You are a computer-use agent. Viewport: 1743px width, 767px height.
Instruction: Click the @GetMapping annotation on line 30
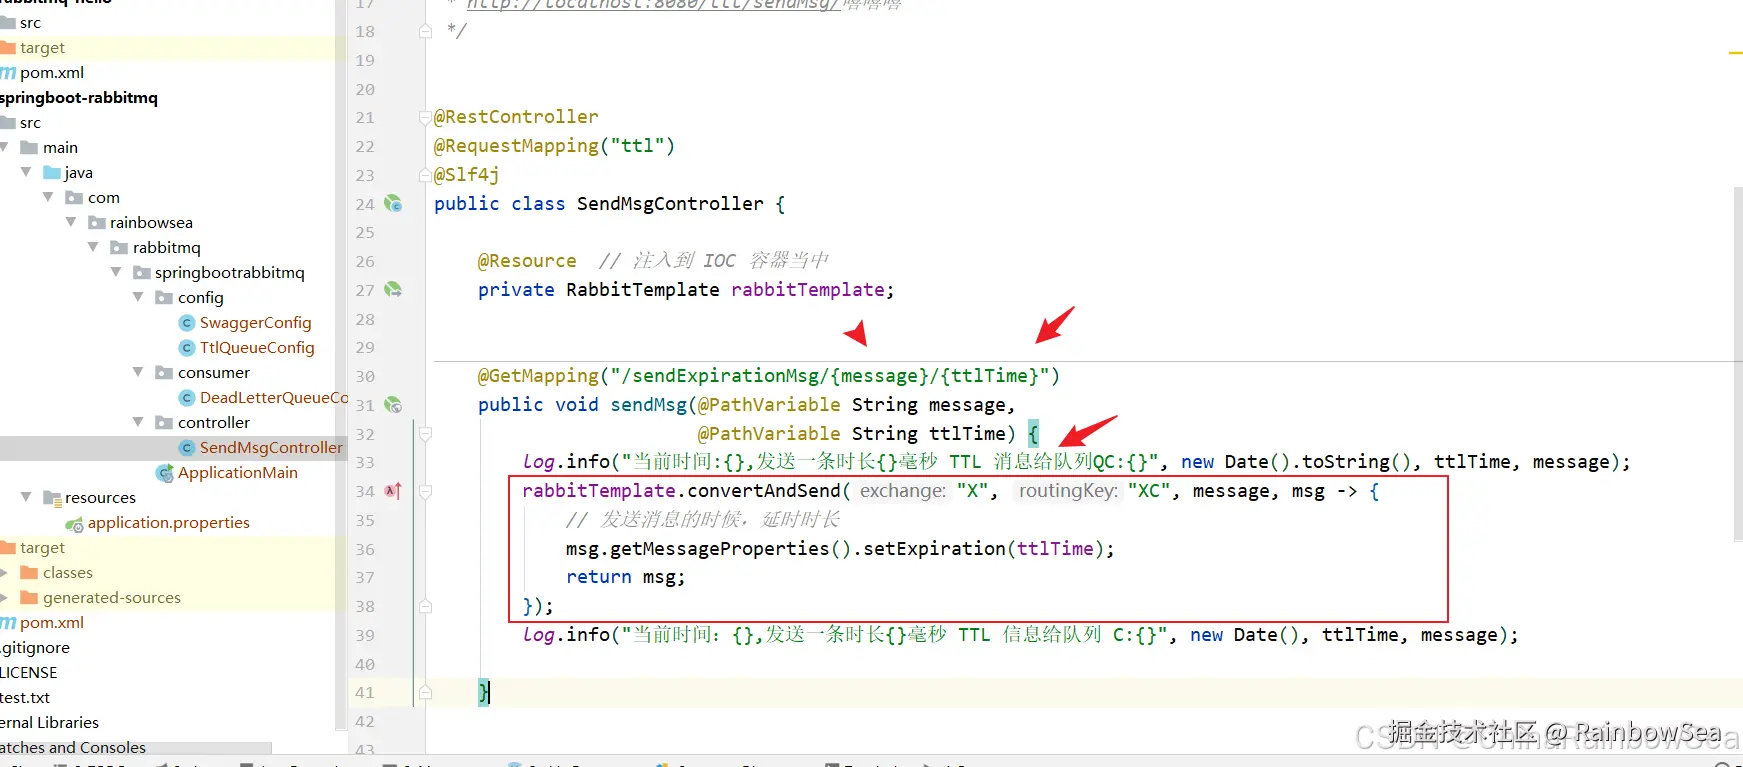(x=538, y=376)
